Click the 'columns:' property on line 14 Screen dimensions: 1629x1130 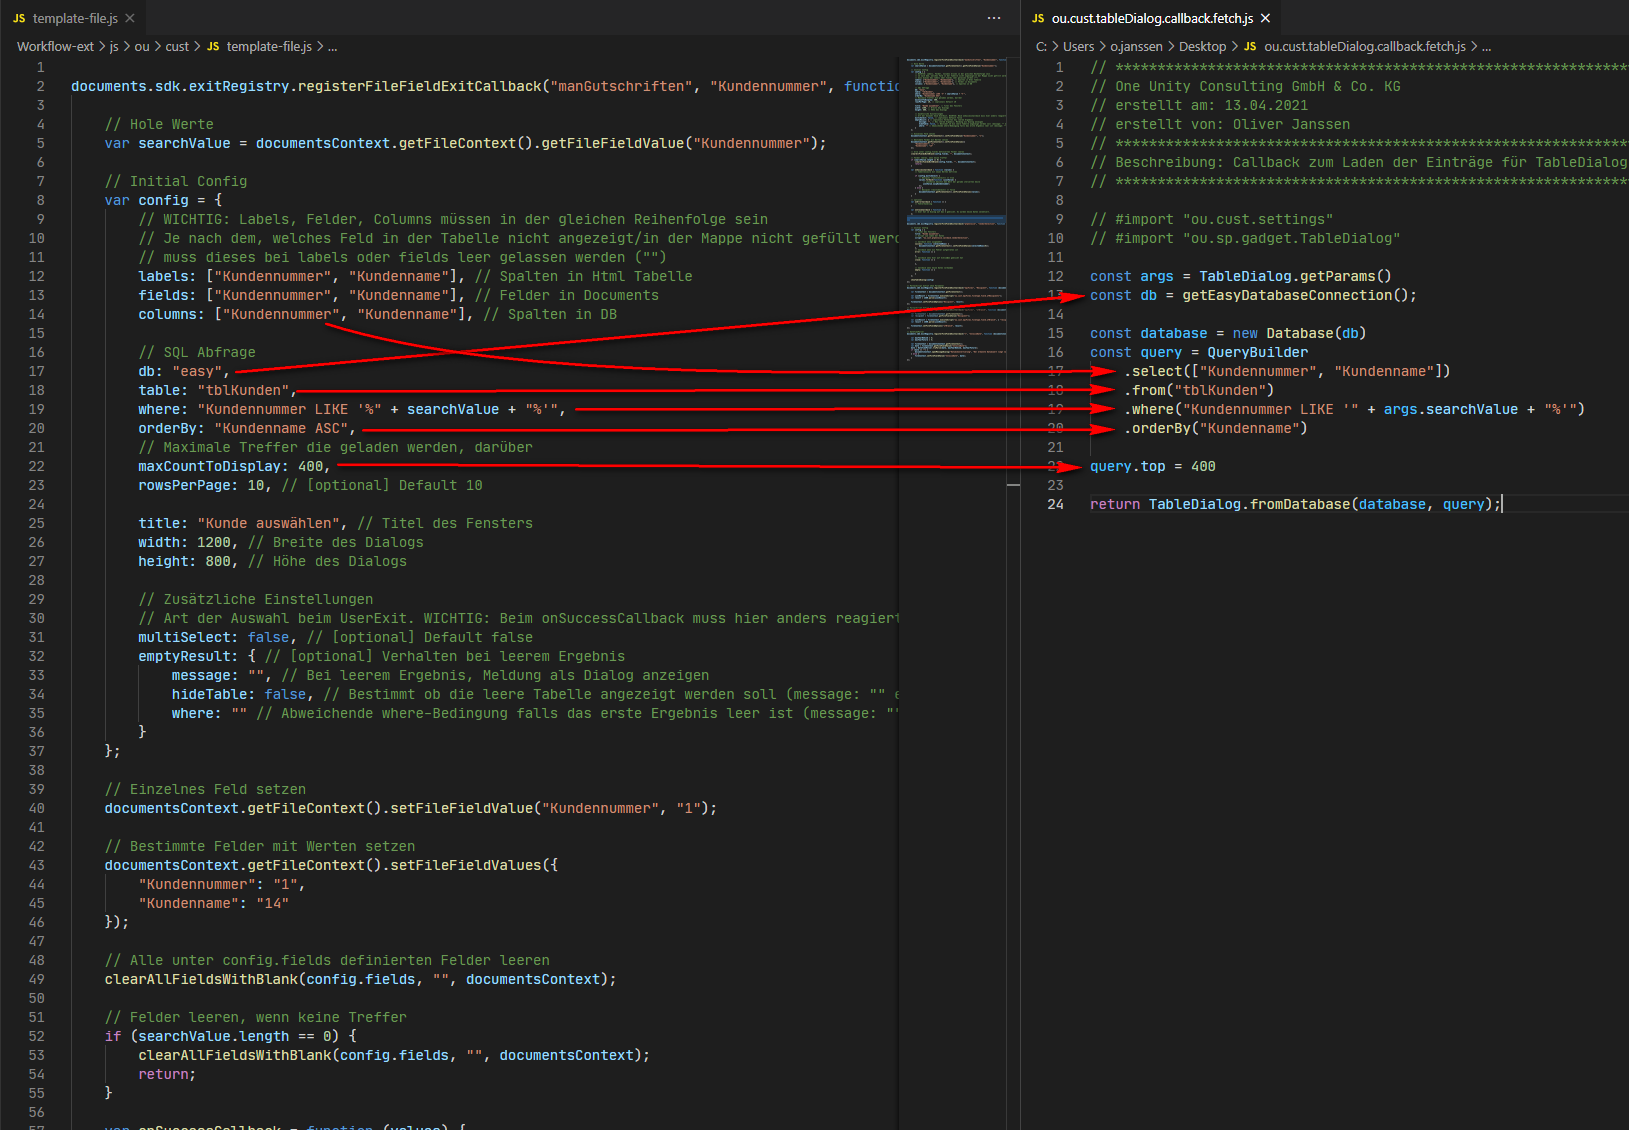(171, 314)
